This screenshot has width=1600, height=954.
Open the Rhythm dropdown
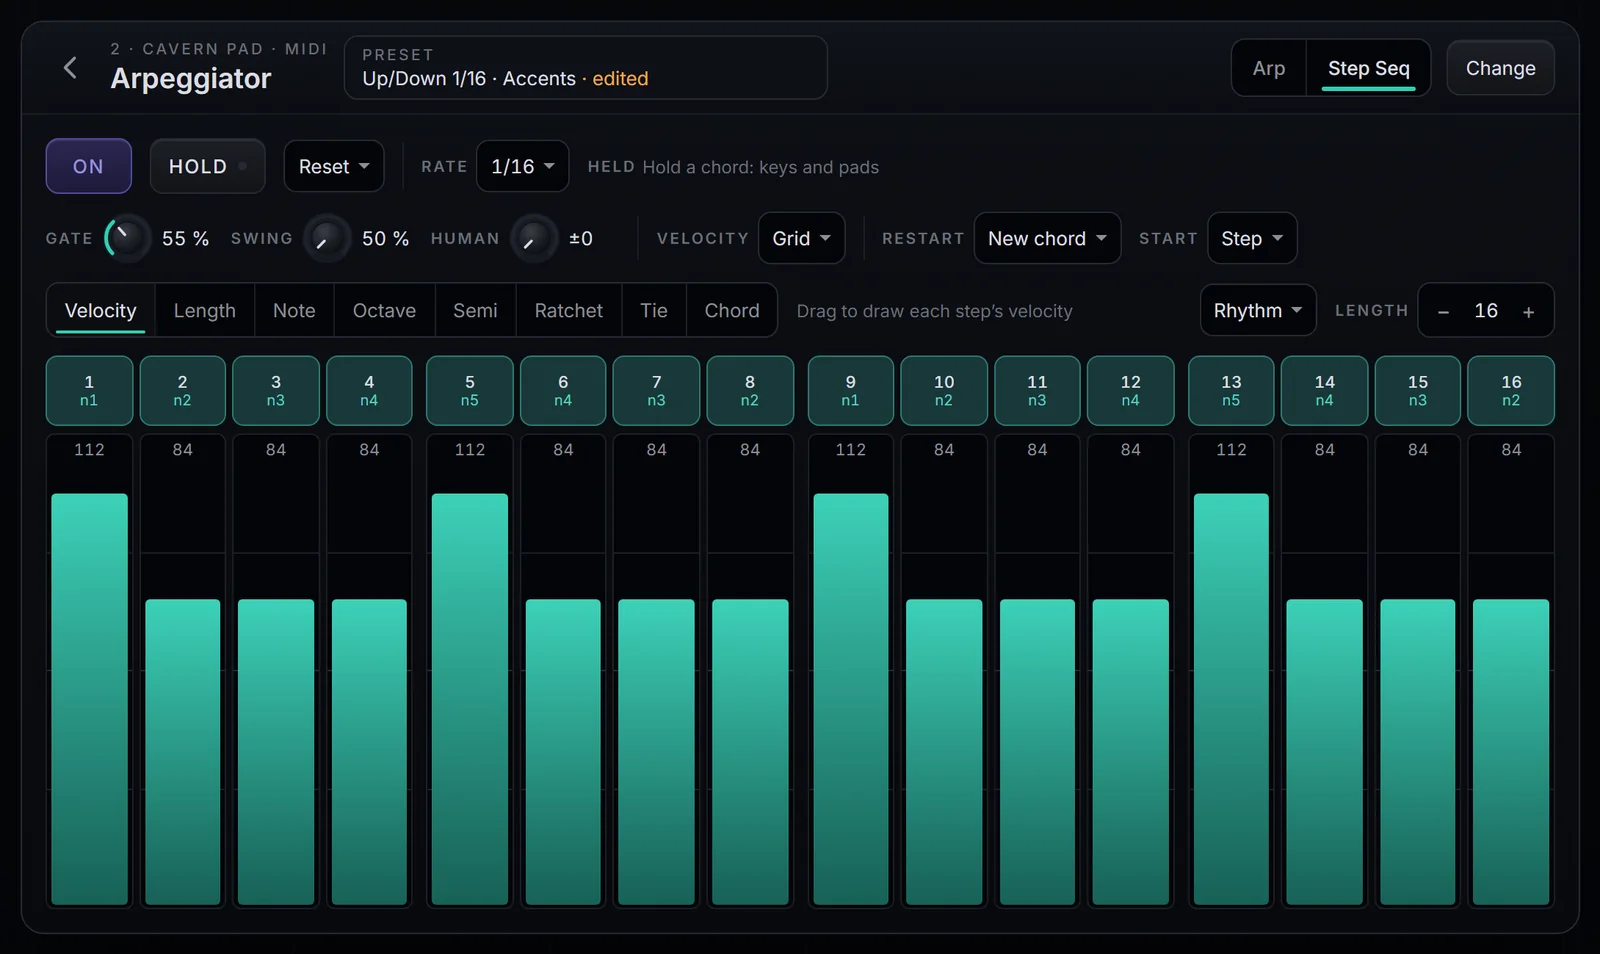1258,310
